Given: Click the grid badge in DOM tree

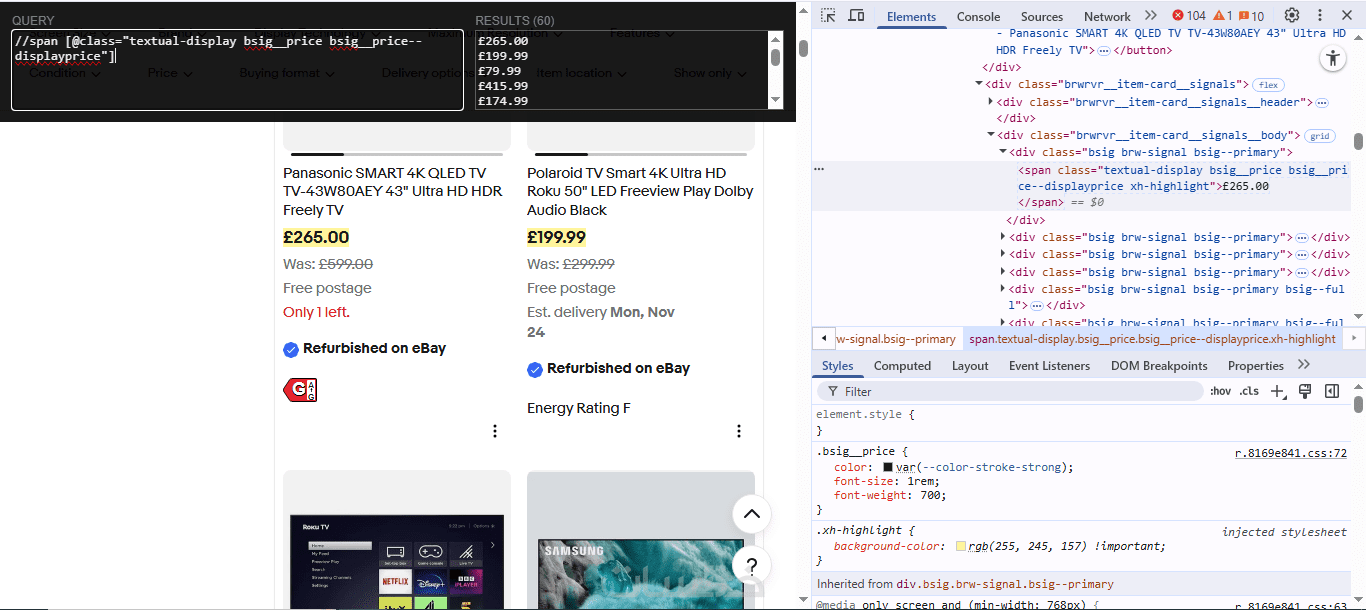Looking at the screenshot, I should point(1320,136).
